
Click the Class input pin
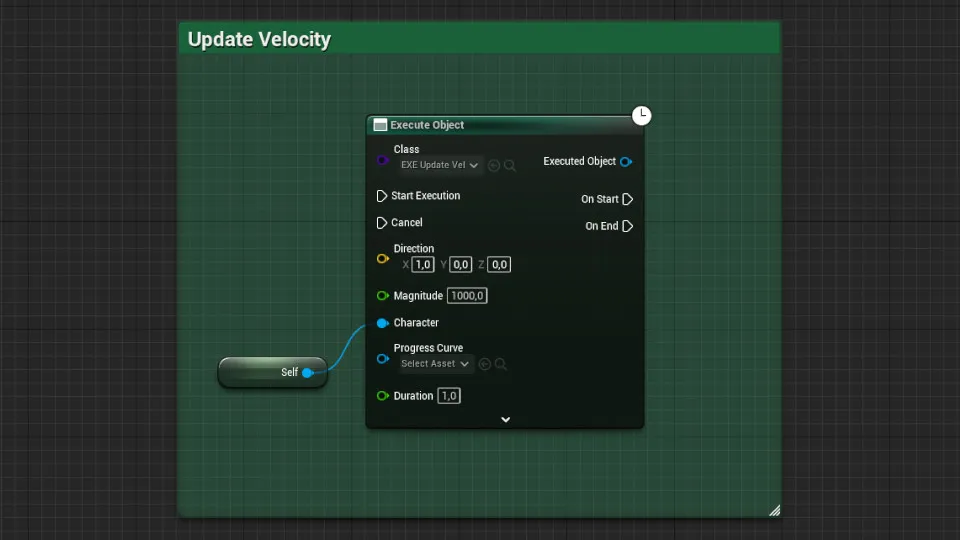point(383,160)
